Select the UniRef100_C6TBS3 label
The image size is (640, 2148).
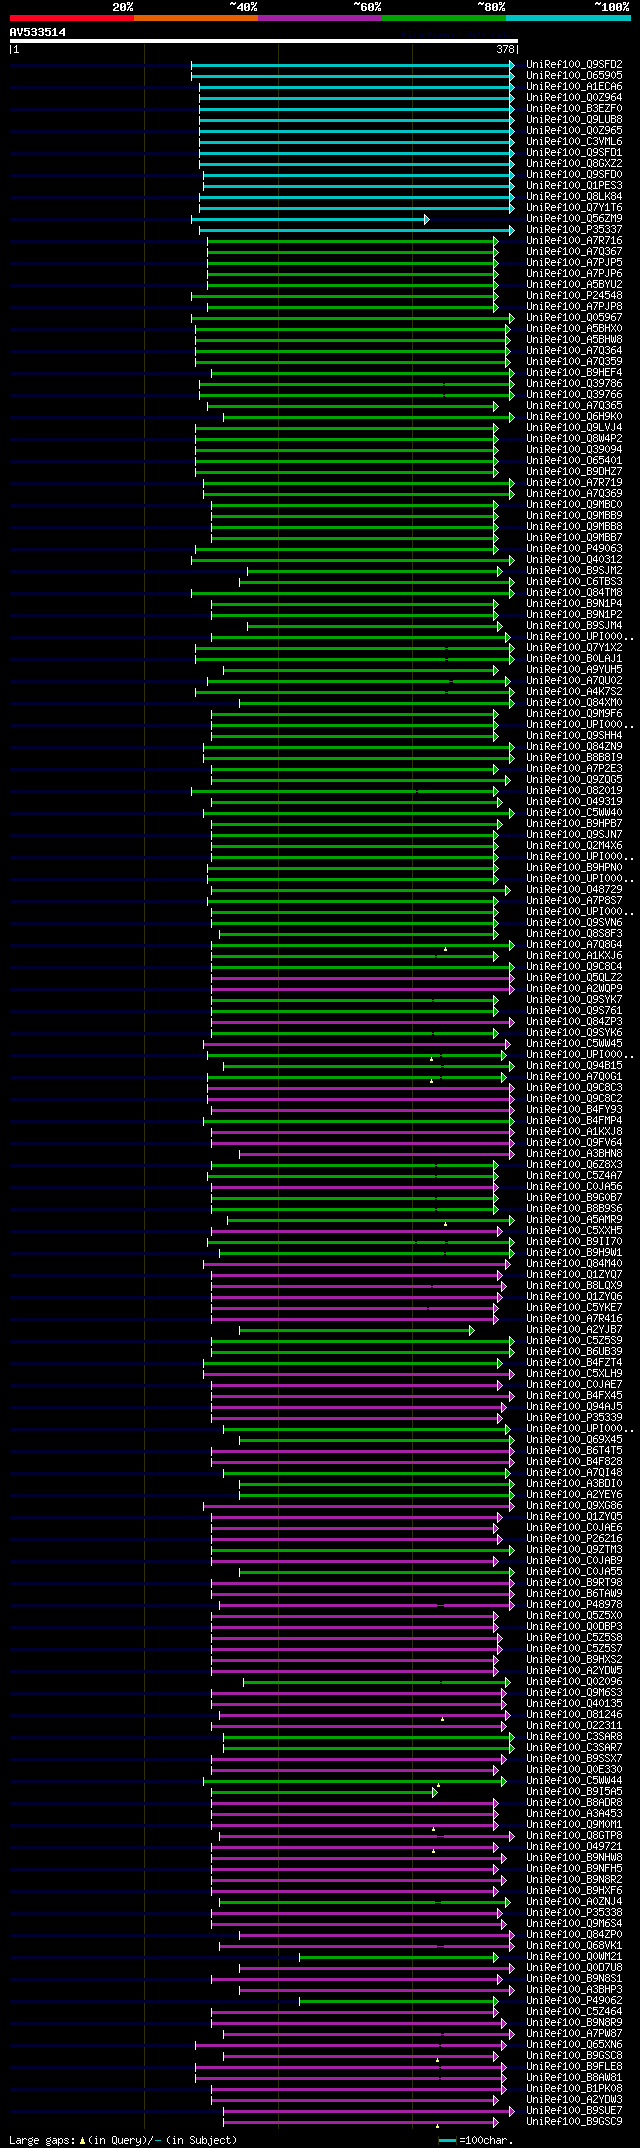[574, 582]
